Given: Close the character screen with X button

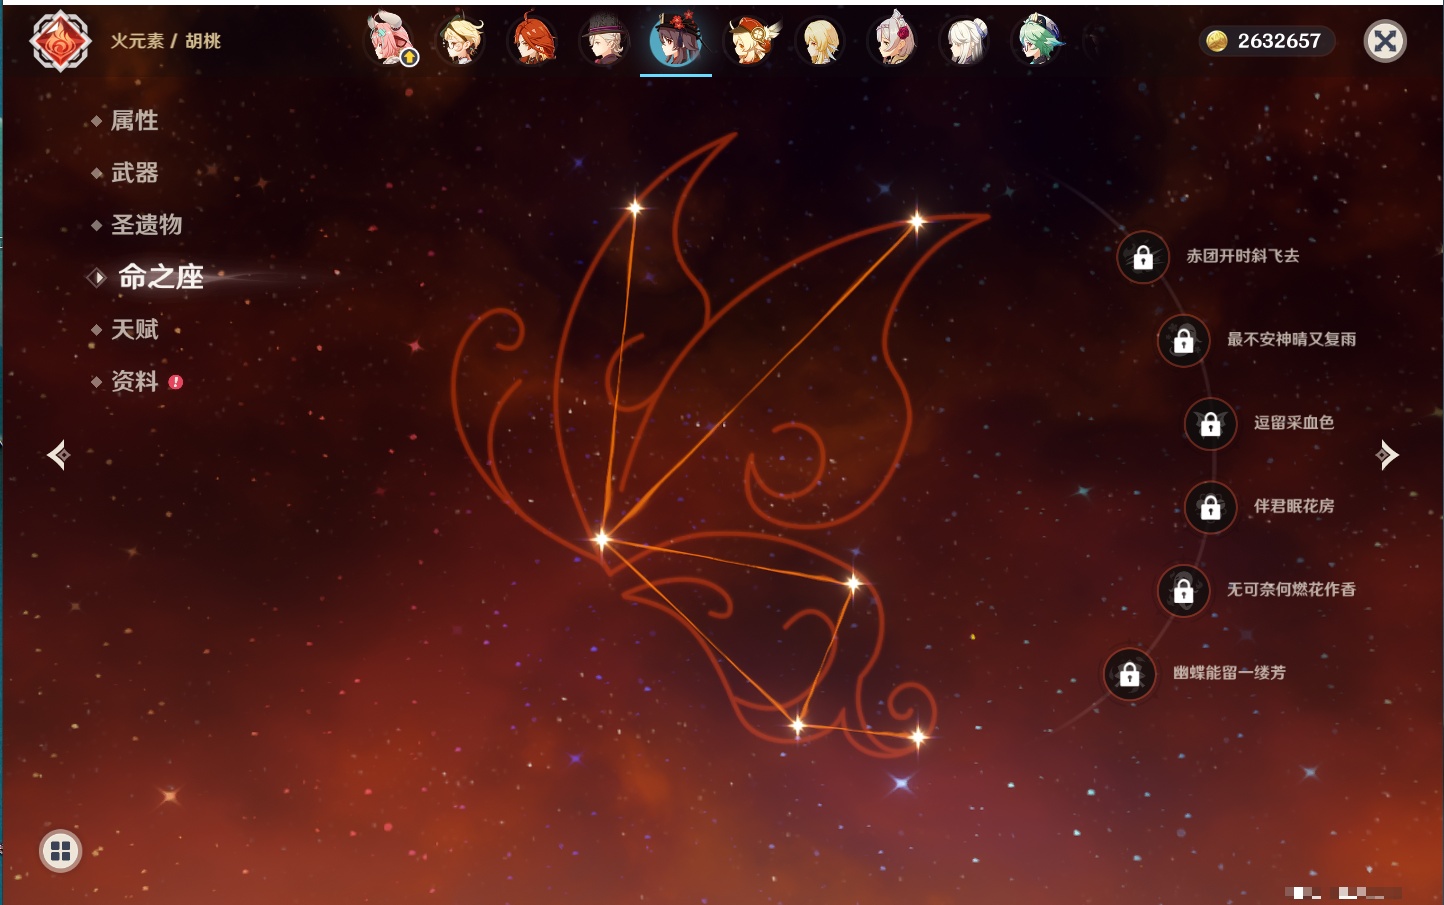Looking at the screenshot, I should [x=1385, y=41].
